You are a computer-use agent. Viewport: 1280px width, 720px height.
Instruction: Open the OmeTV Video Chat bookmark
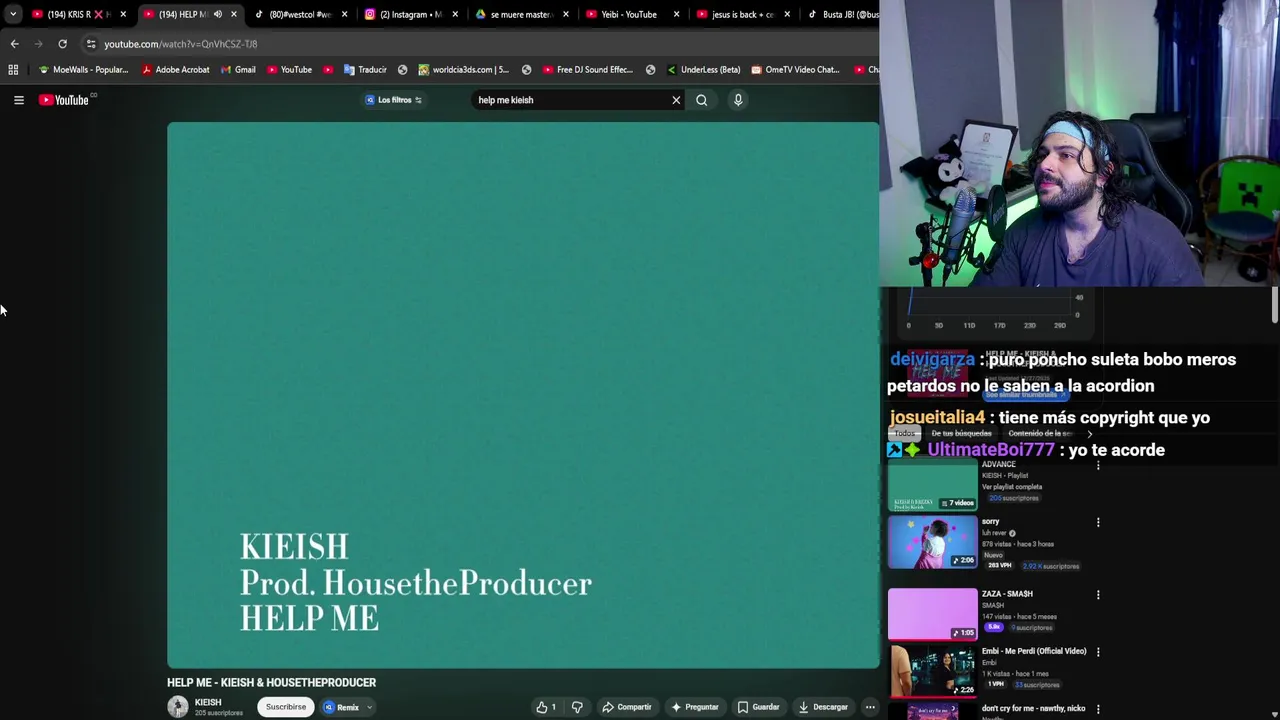point(795,70)
